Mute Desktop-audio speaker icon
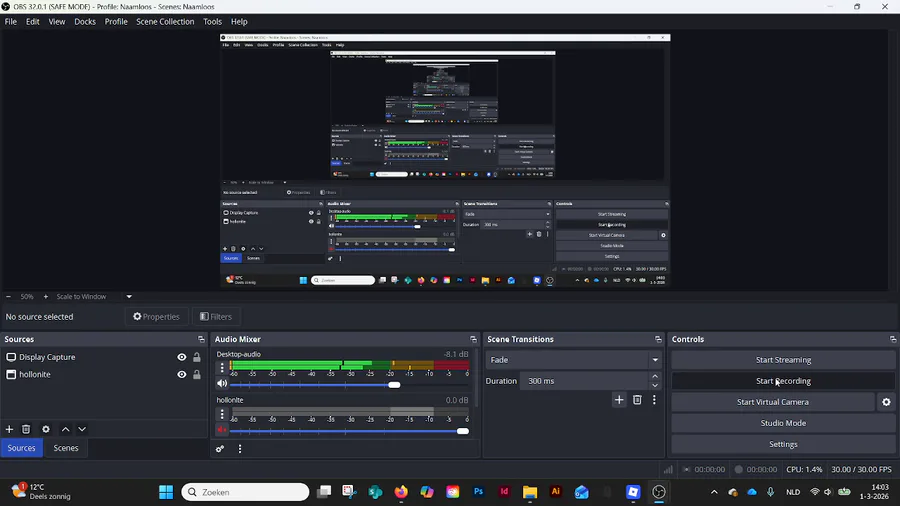 pos(222,384)
